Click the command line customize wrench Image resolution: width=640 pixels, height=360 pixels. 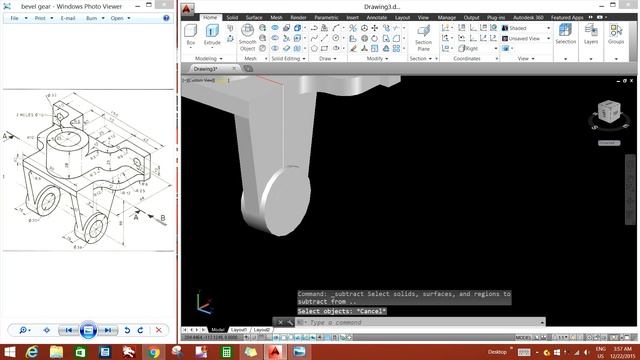coord(290,322)
